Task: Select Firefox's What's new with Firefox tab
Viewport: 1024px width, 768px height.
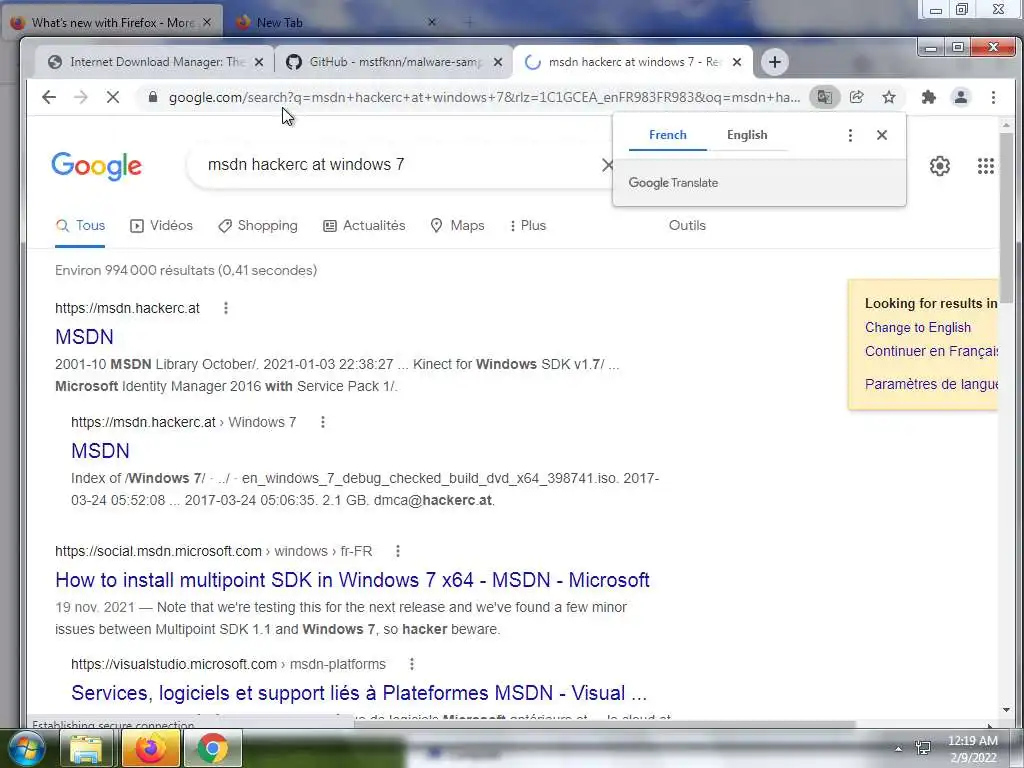Action: coord(113,23)
